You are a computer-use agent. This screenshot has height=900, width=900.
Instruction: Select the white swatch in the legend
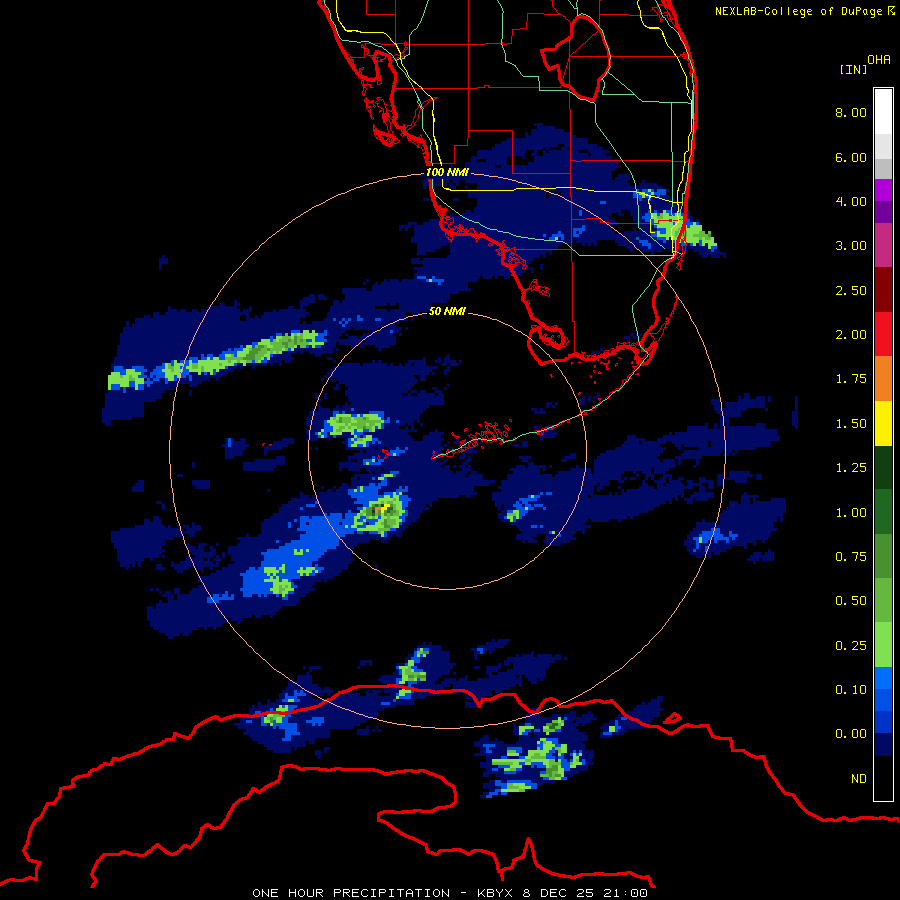(x=883, y=111)
